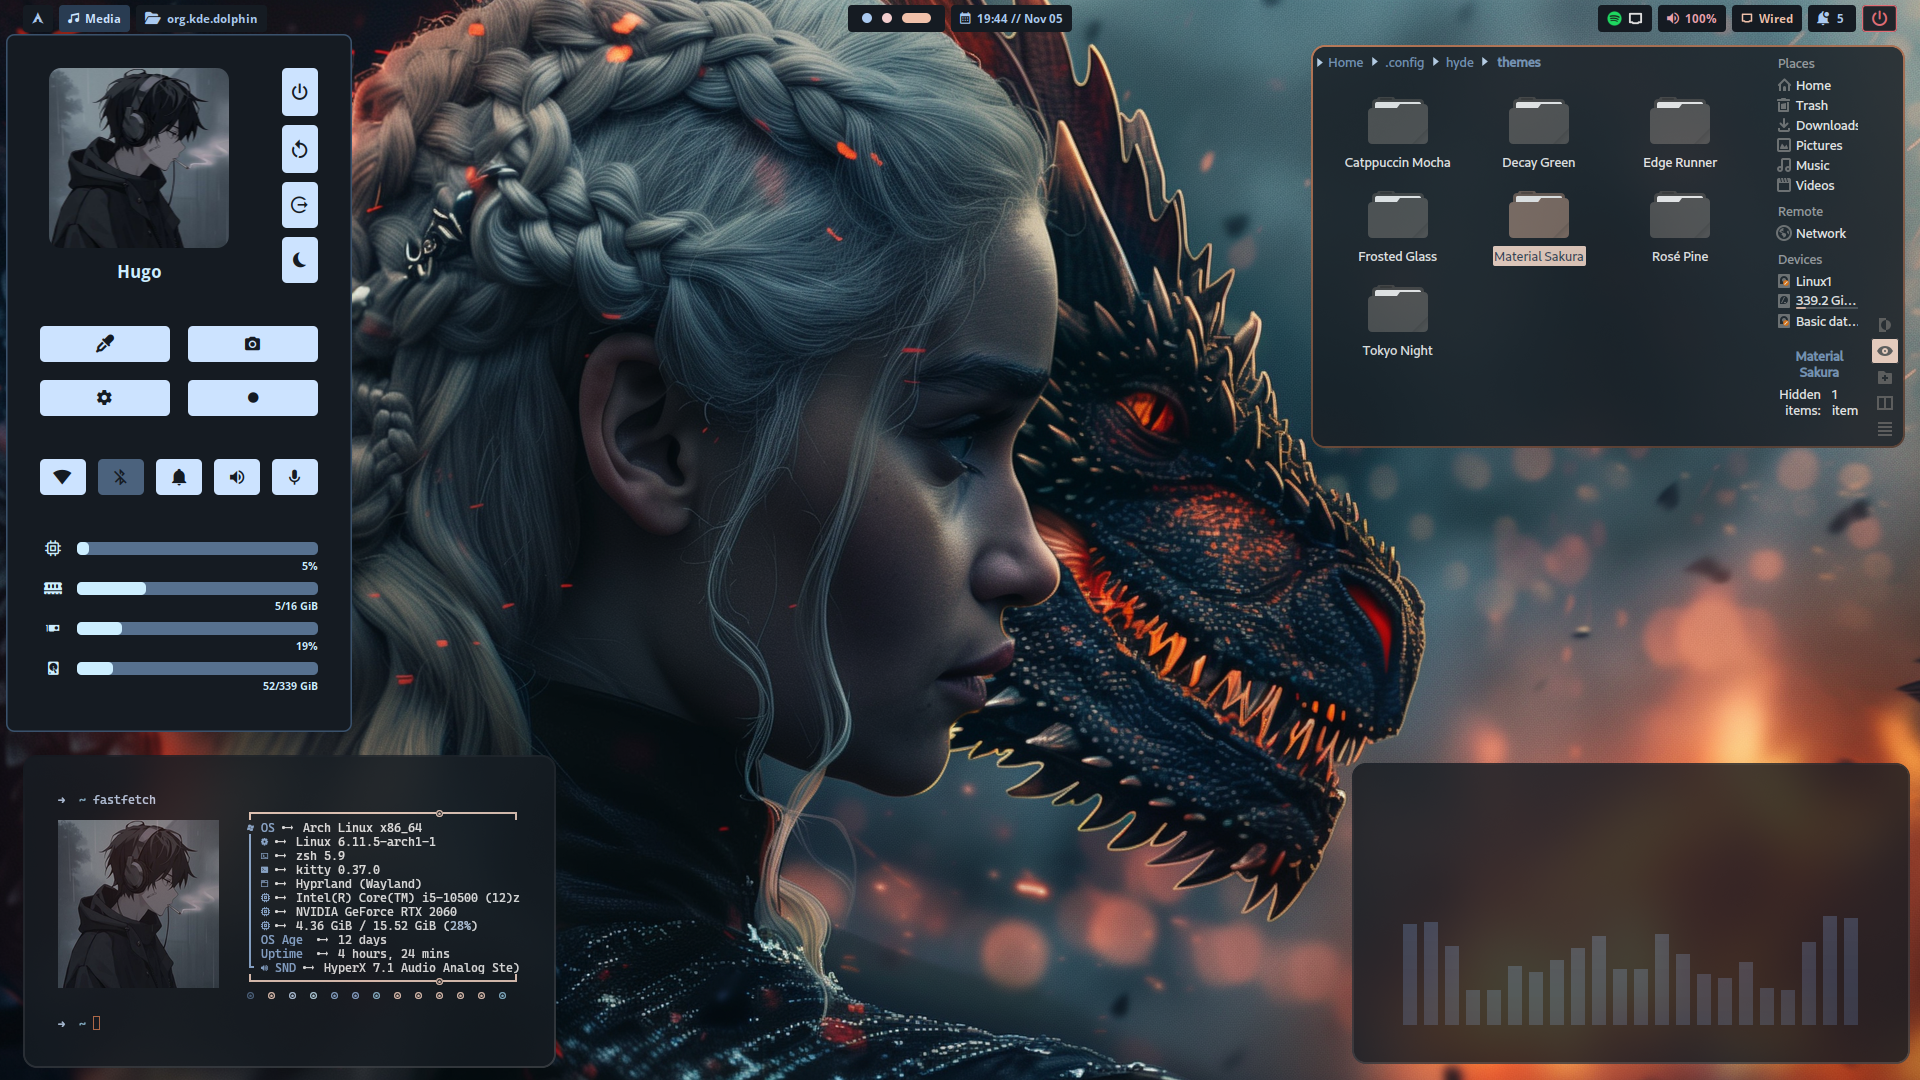Screen dimensions: 1920x1080
Task: Open the Rosé Pine folder
Action: 1680,228
